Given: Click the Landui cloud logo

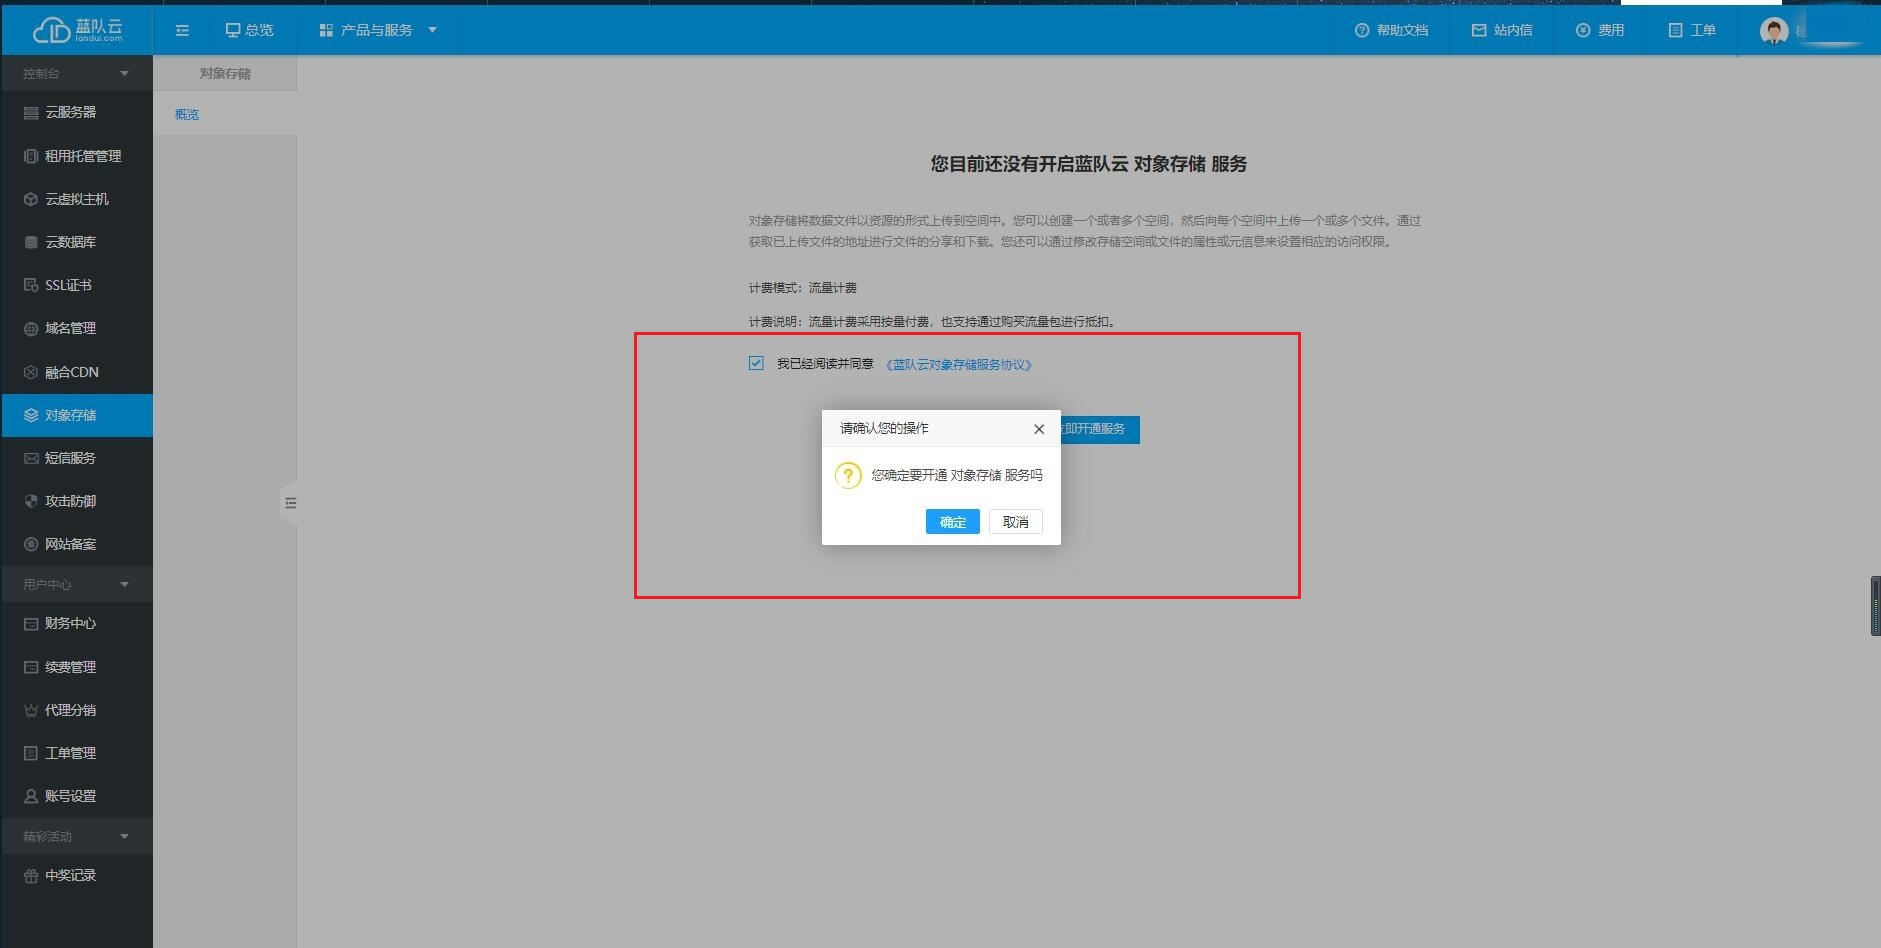Looking at the screenshot, I should coord(77,30).
